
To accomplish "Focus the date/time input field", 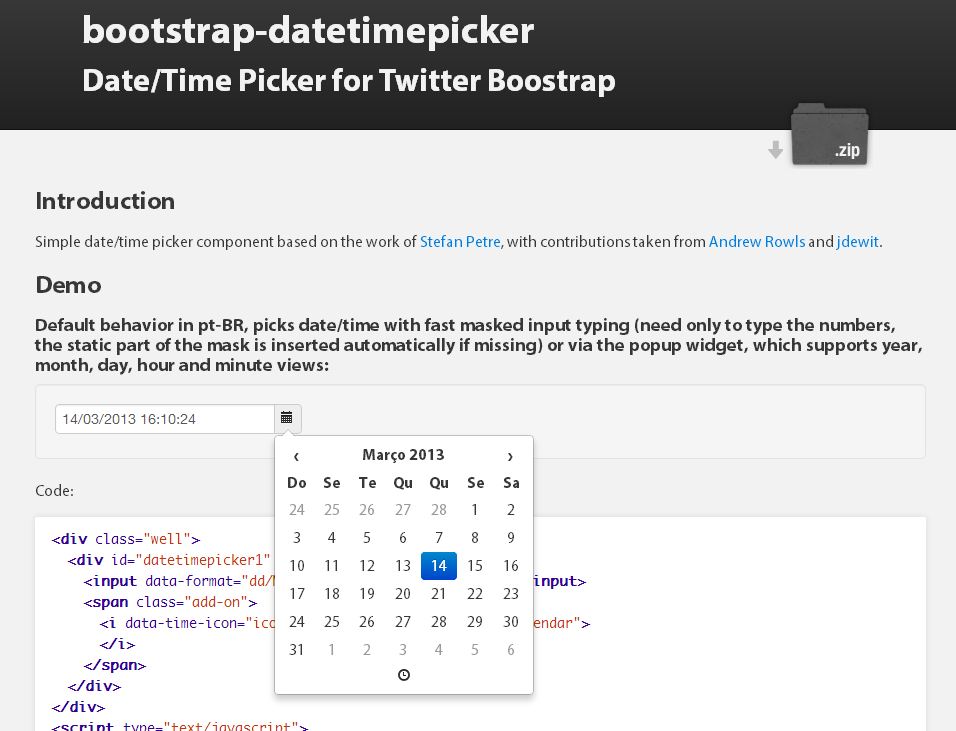I will [165, 419].
